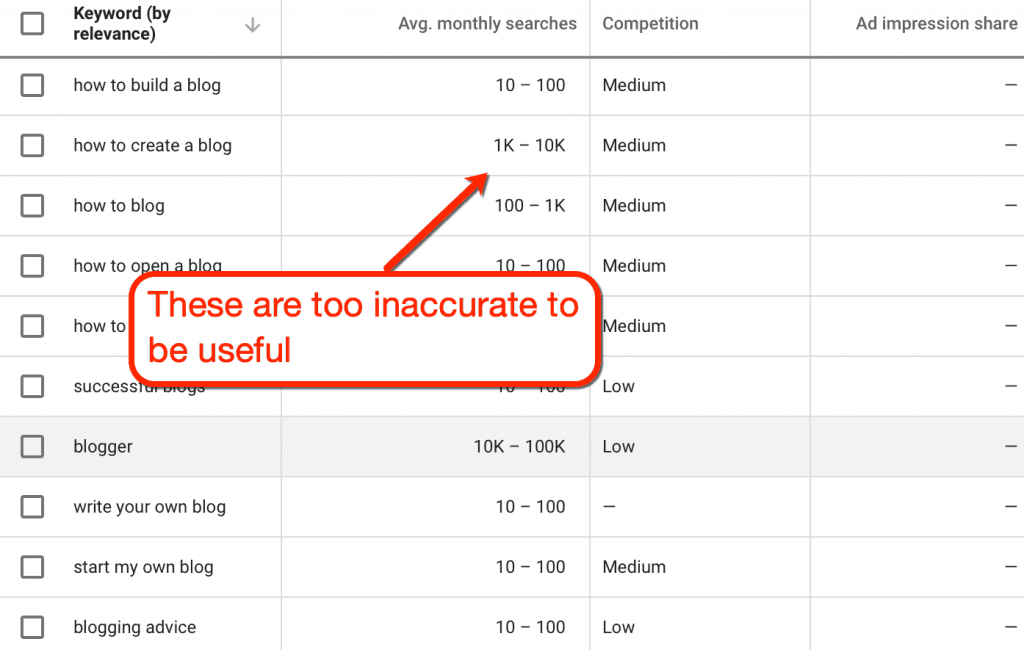Click the sort arrow next to Keyword column

[x=255, y=23]
